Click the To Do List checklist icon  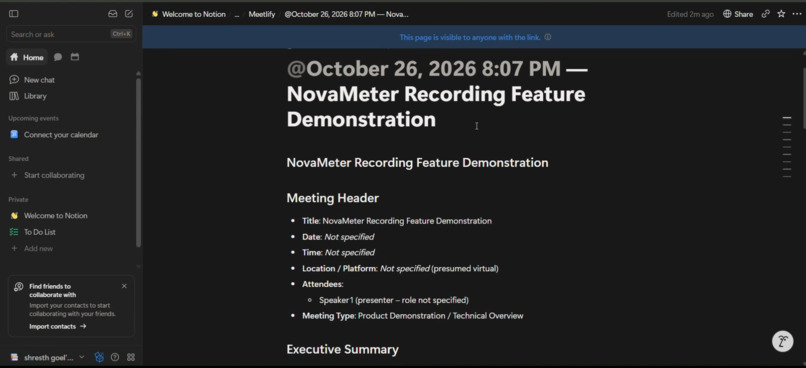pos(14,232)
